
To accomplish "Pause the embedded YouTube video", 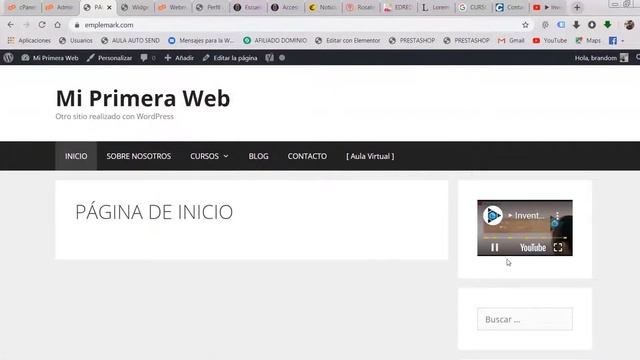I will pyautogui.click(x=495, y=247).
